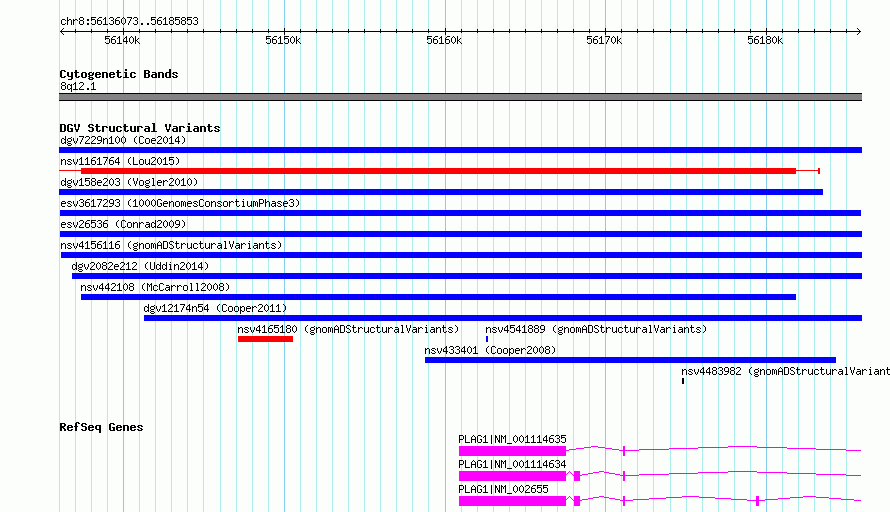890x512 pixels.
Task: Click the Cytogenetic Bands track title
Action: tap(119, 74)
